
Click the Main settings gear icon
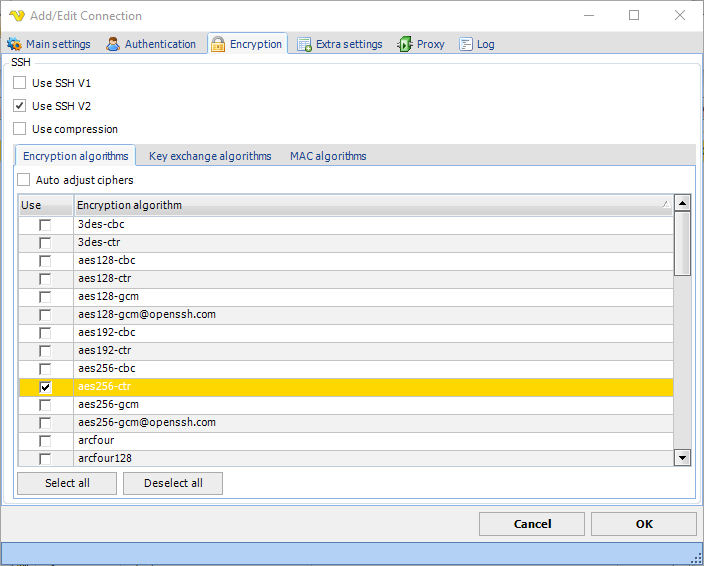click(14, 44)
